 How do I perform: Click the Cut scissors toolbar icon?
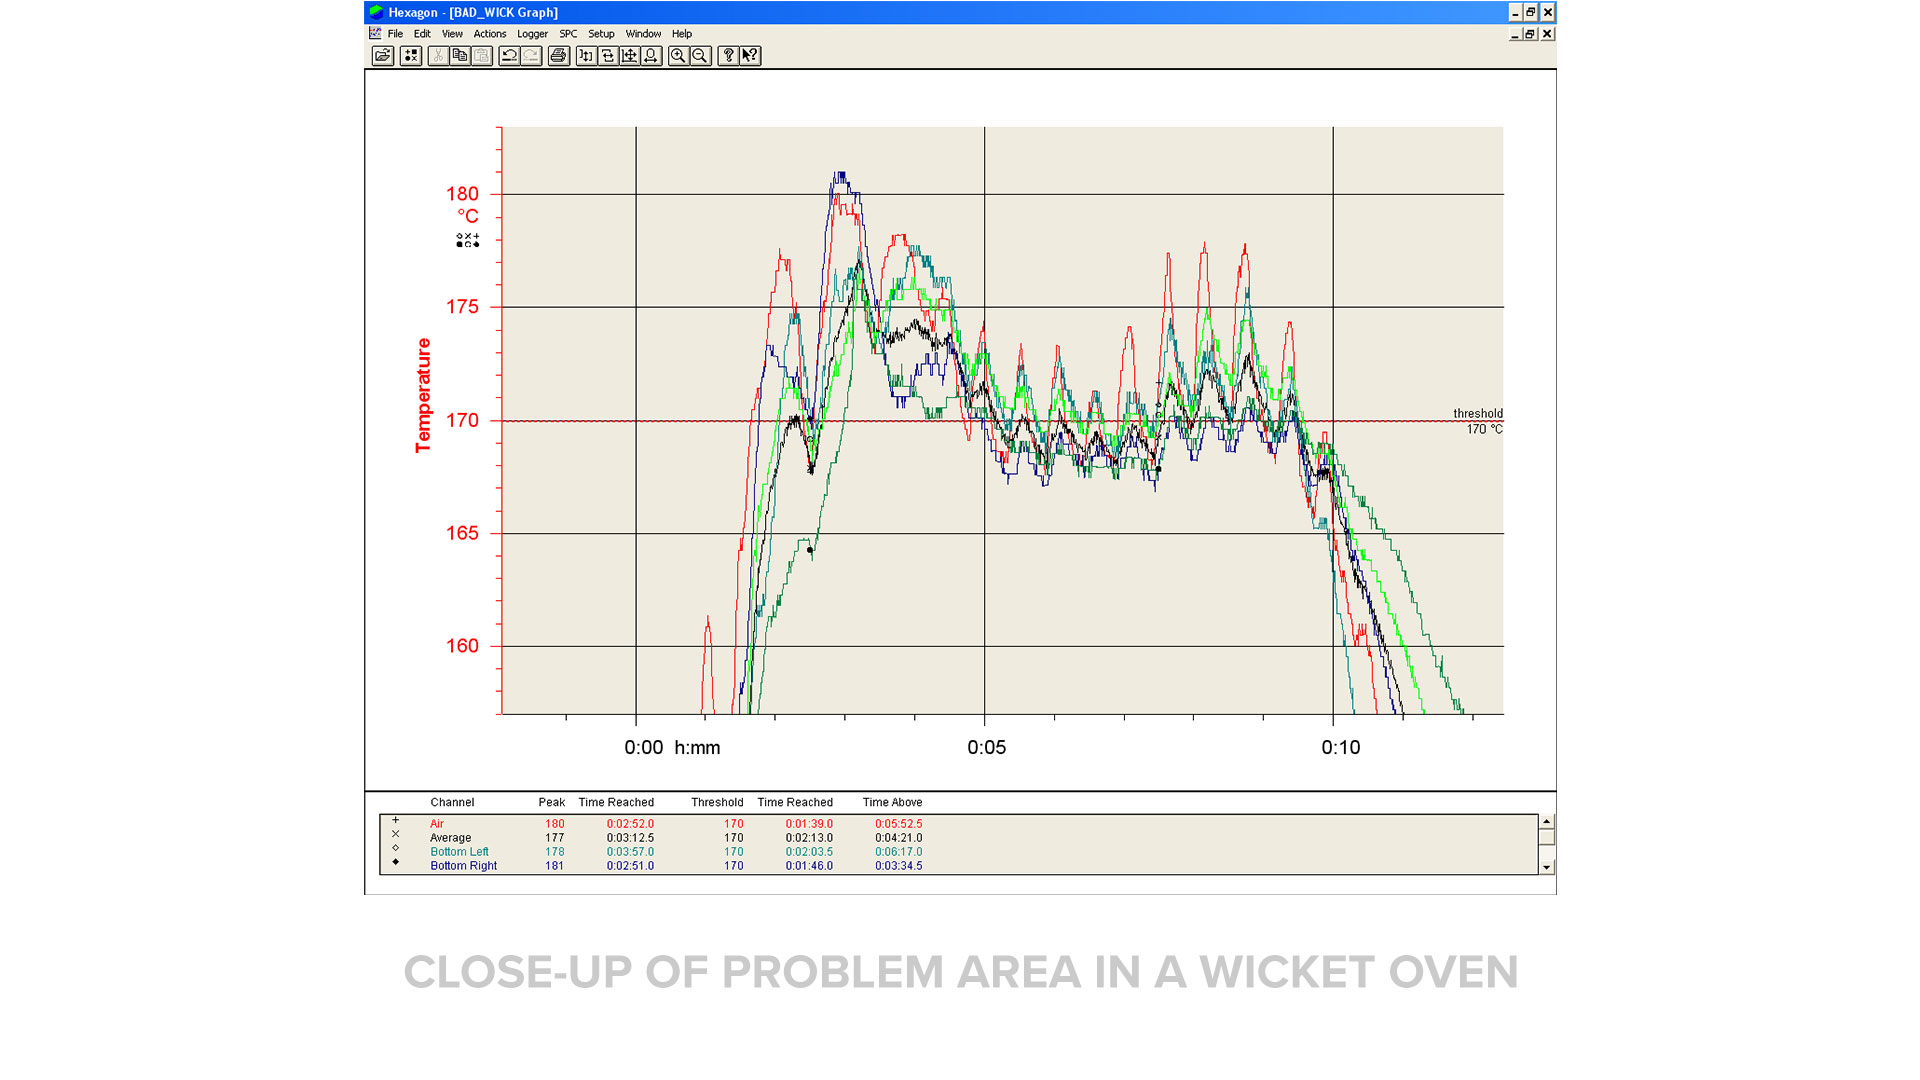[x=438, y=56]
